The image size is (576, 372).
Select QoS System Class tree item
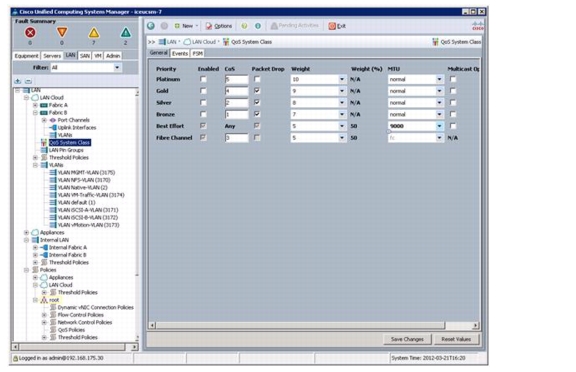[69, 142]
